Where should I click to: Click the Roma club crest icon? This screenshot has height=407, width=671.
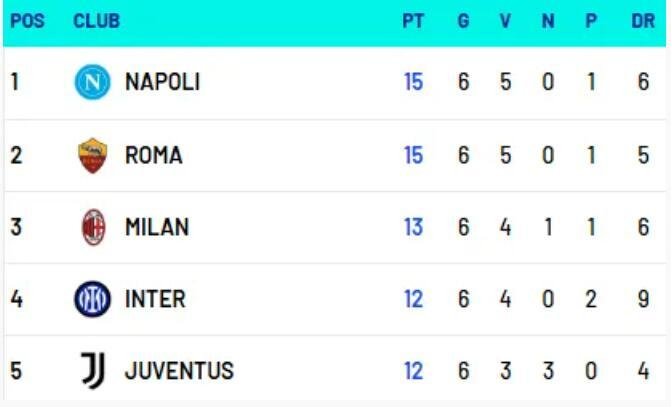pyautogui.click(x=93, y=155)
